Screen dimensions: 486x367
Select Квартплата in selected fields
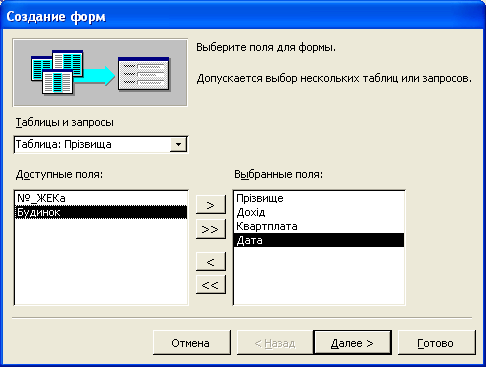[319, 226]
